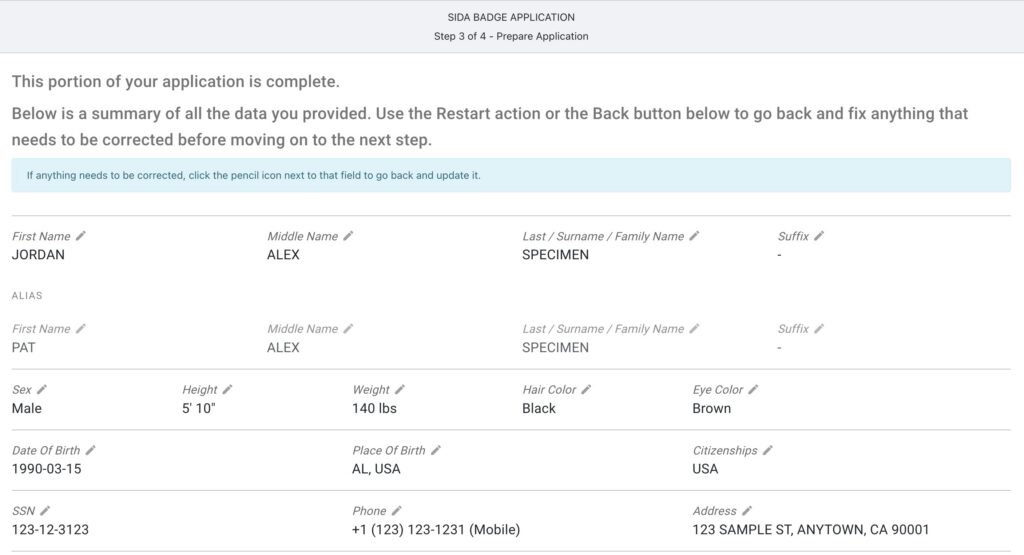1024x555 pixels.
Task: Edit the Alias Suffix pencil icon
Action: click(x=819, y=328)
